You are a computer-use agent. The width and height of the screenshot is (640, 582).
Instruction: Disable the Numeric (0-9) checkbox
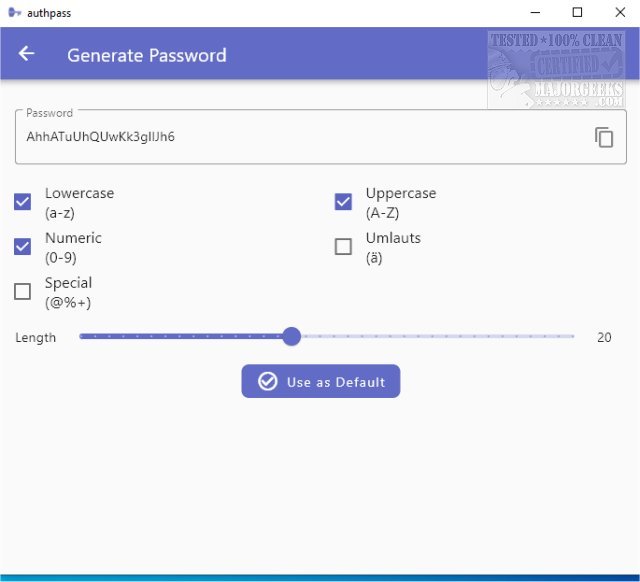(22, 247)
